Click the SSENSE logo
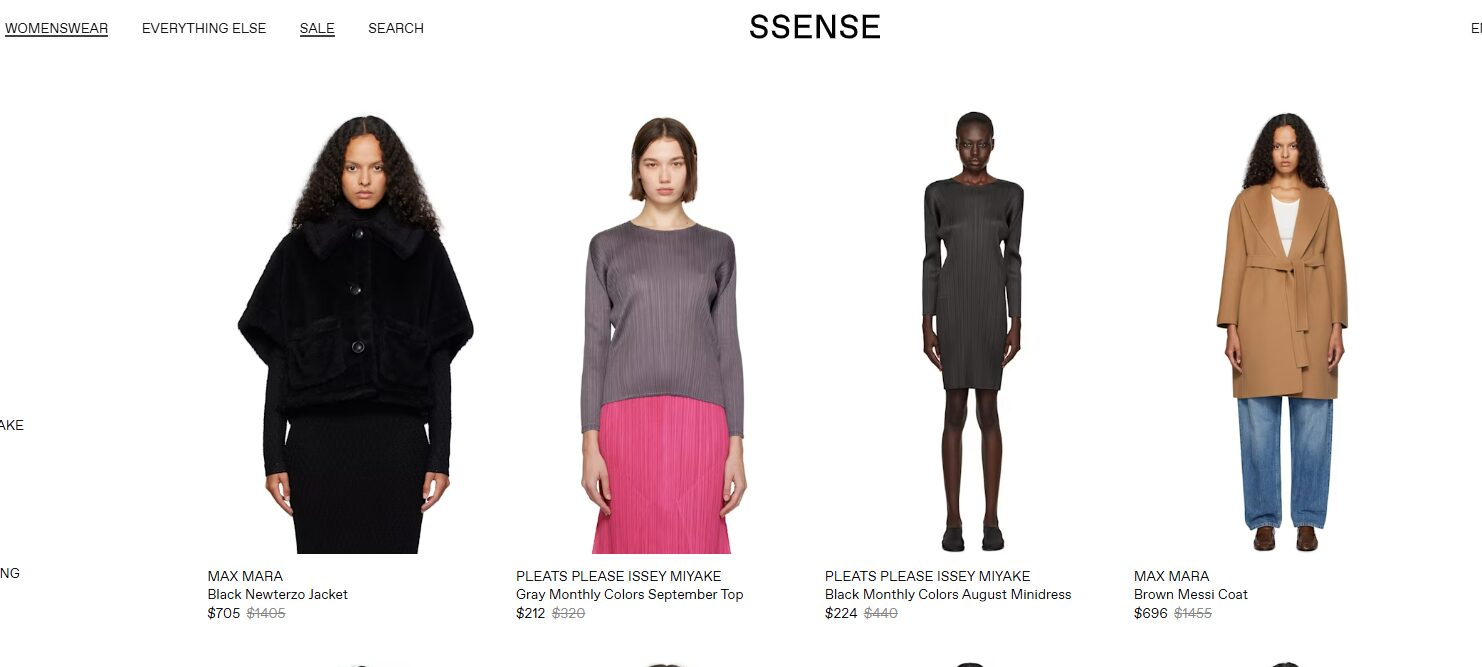The height and width of the screenshot is (667, 1482). pyautogui.click(x=815, y=28)
